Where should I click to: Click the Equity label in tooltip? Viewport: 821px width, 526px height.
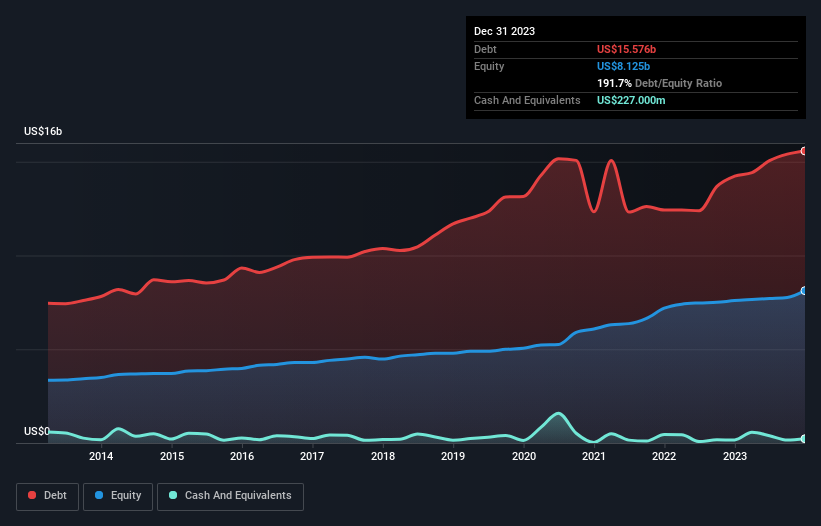point(489,66)
